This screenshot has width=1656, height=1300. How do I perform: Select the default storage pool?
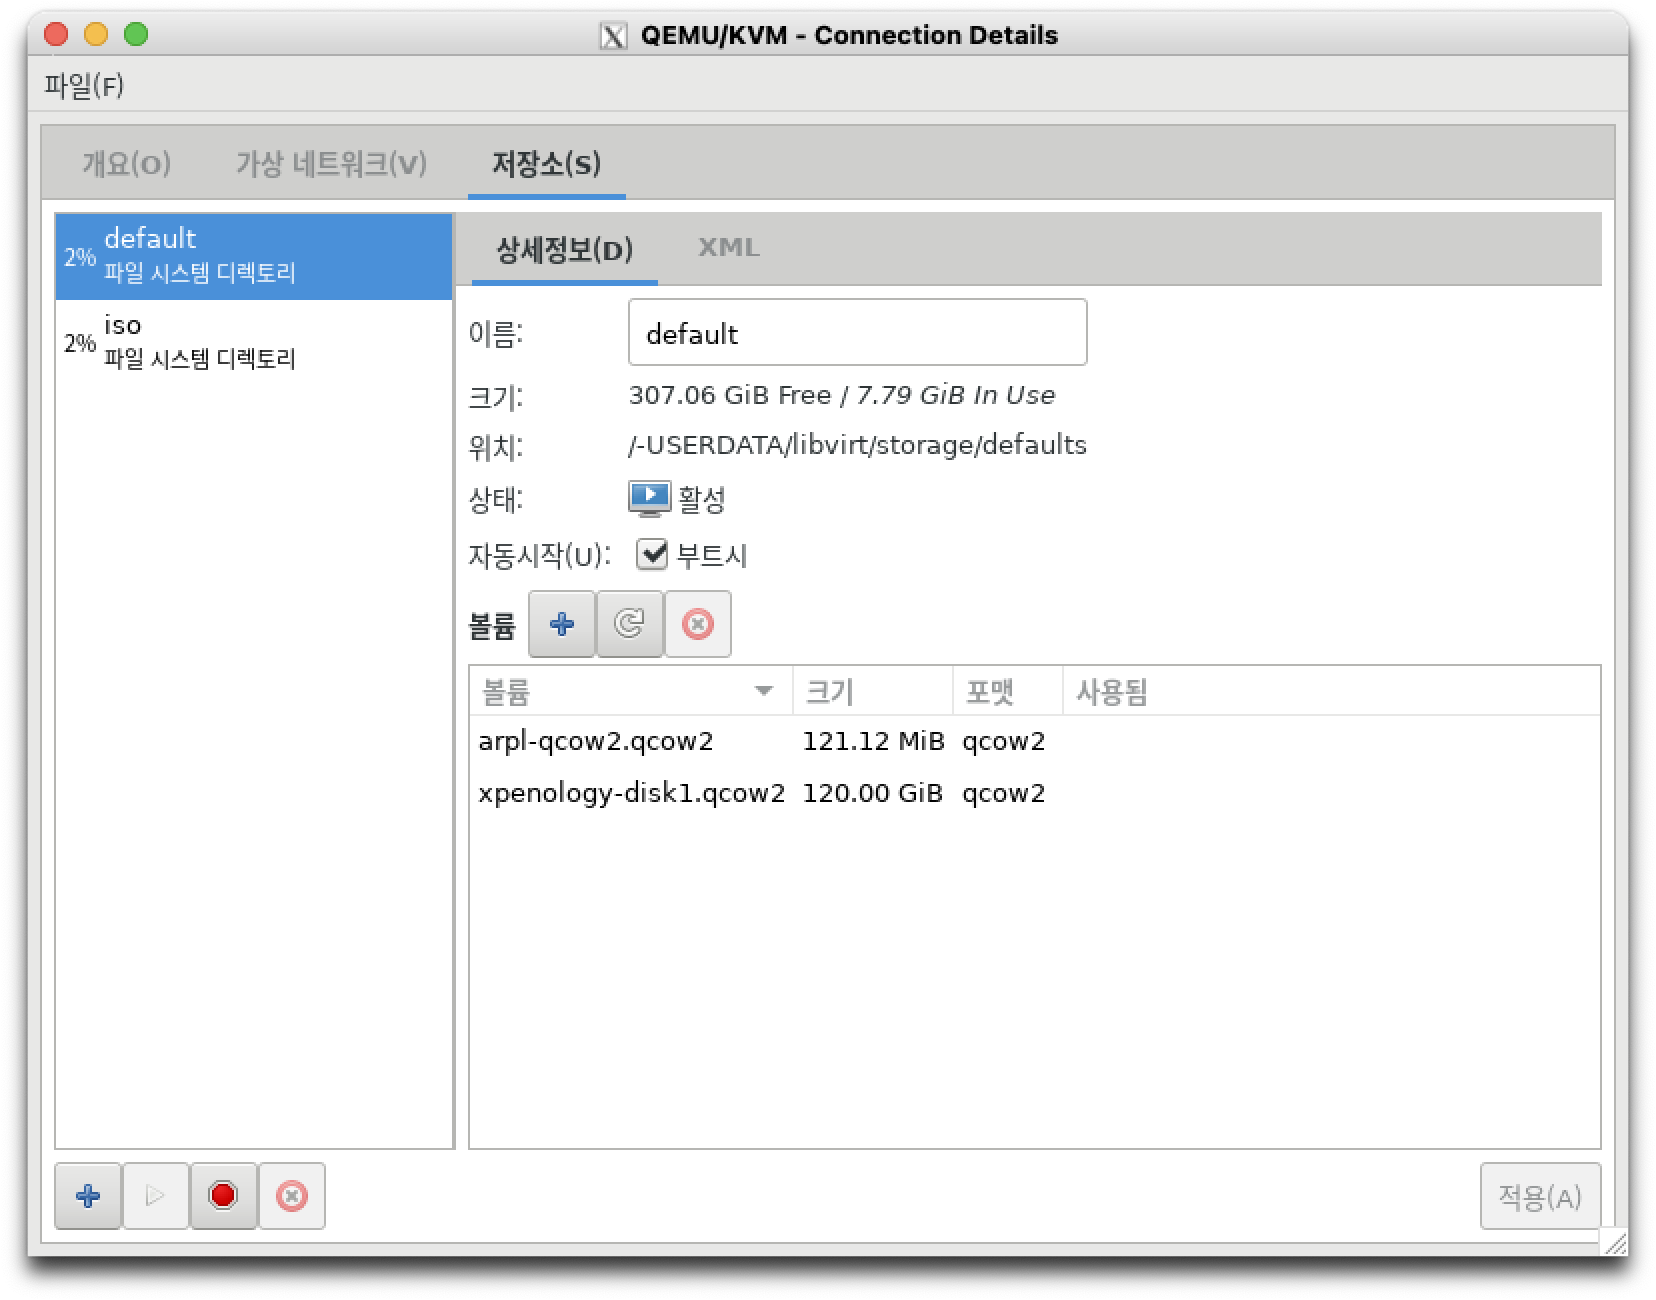(x=254, y=256)
